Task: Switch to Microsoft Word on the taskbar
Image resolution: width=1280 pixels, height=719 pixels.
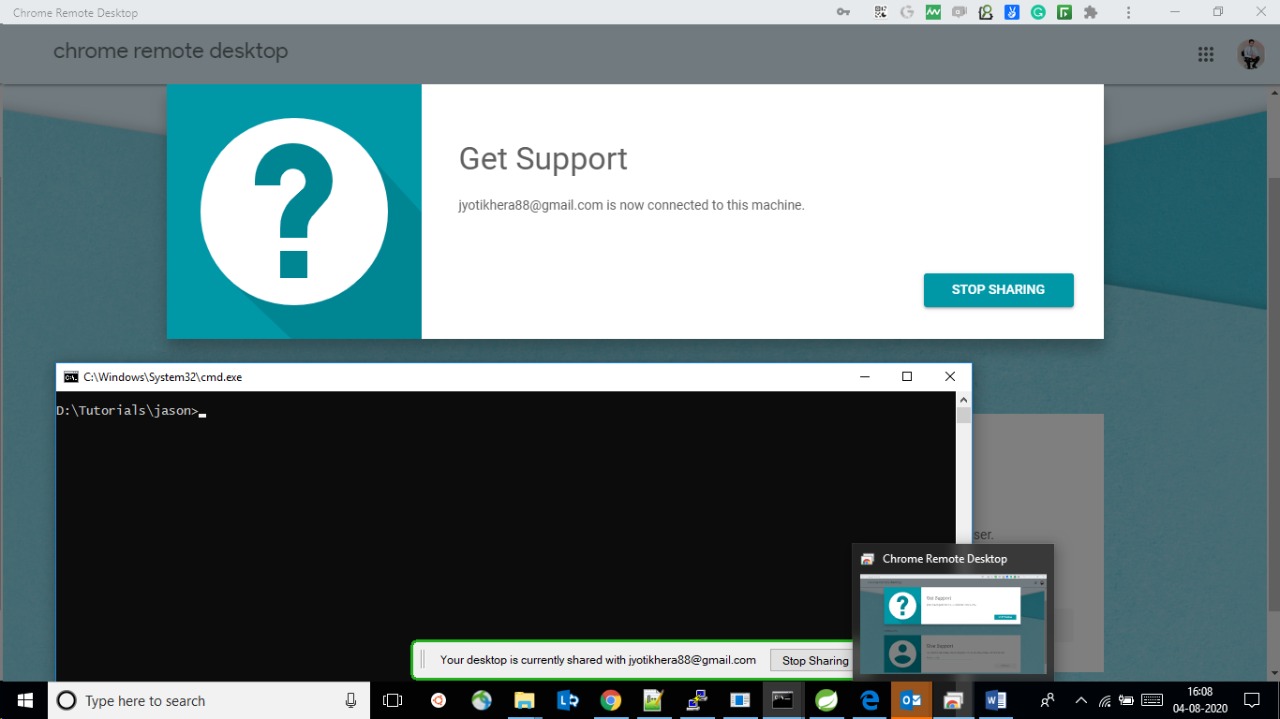Action: point(996,700)
